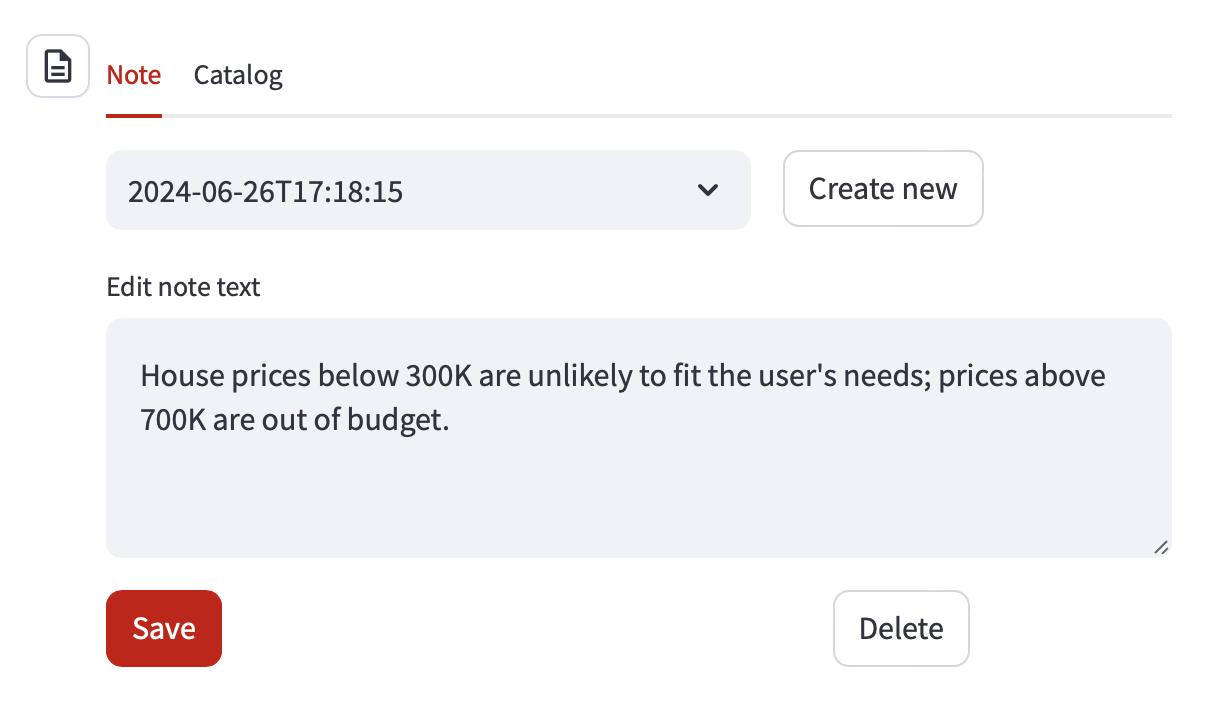This screenshot has width=1214, height=708.
Task: Grab the textarea resize handle corner
Action: click(1160, 546)
